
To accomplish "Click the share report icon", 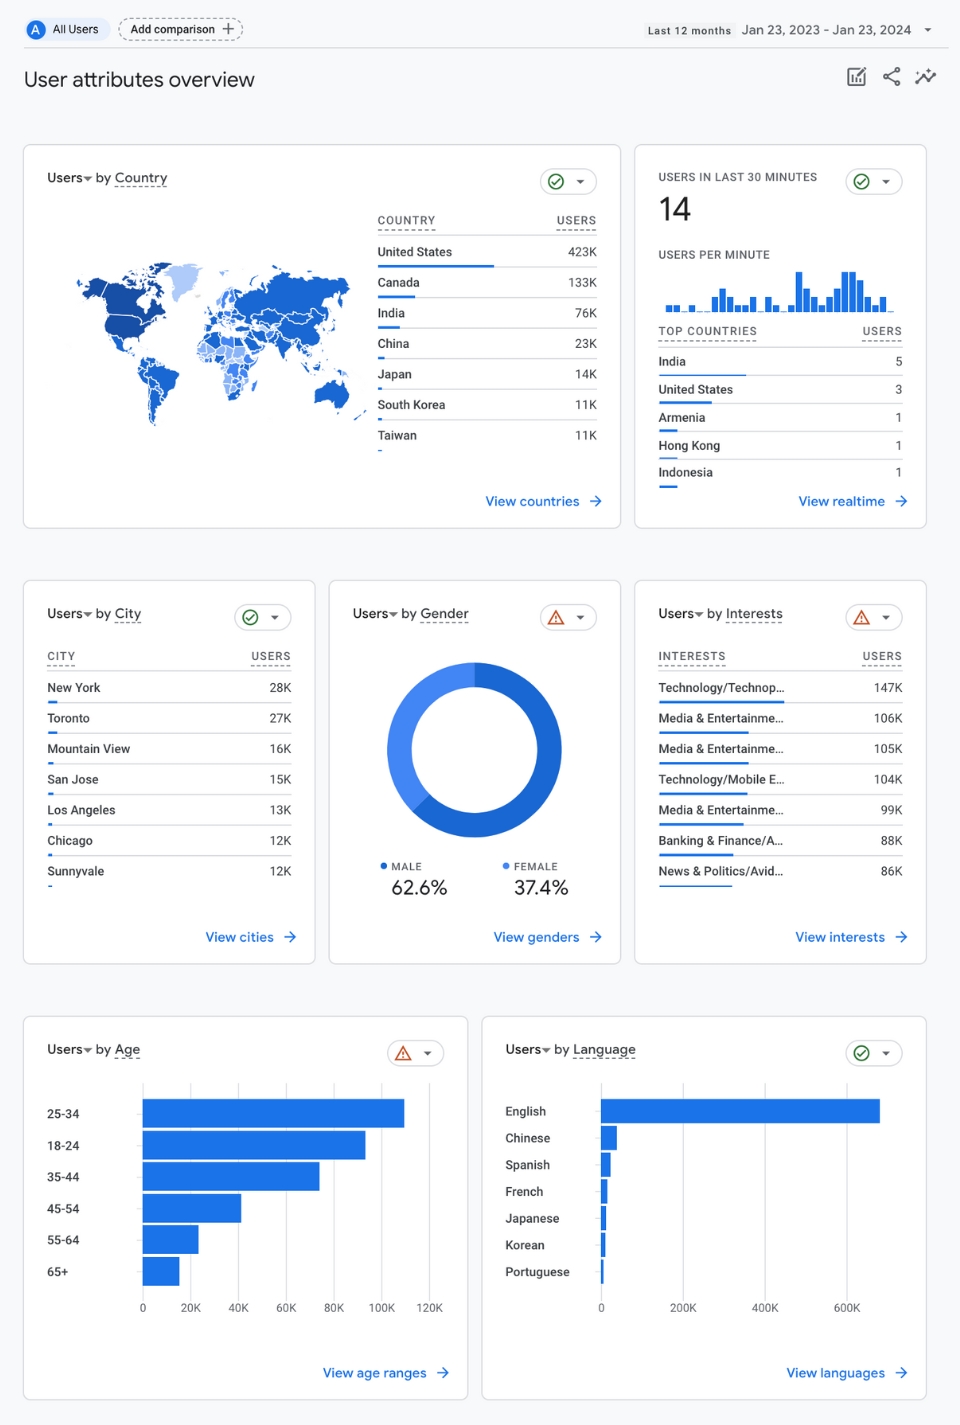I will click(x=891, y=76).
